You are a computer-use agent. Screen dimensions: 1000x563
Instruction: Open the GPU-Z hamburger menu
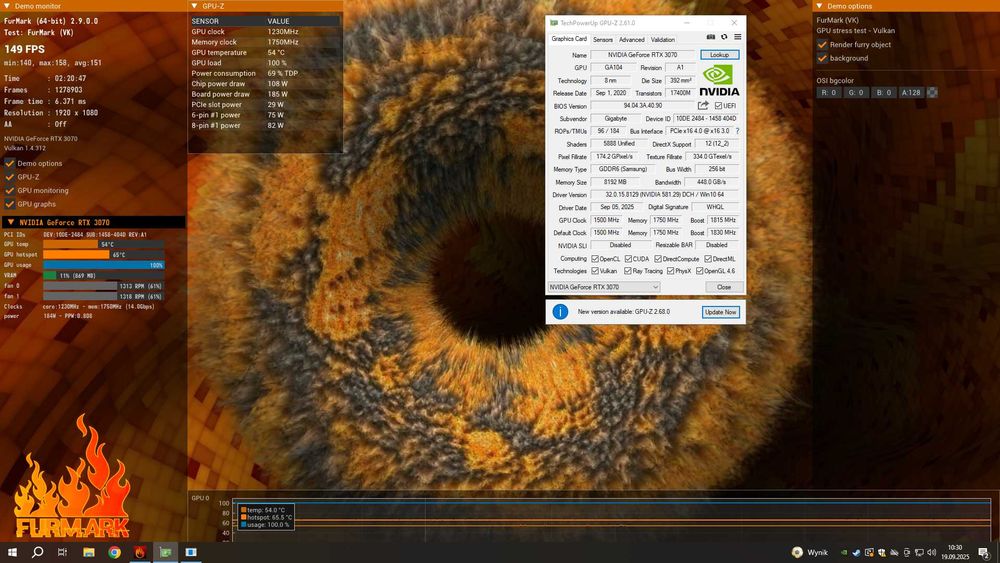[737, 37]
